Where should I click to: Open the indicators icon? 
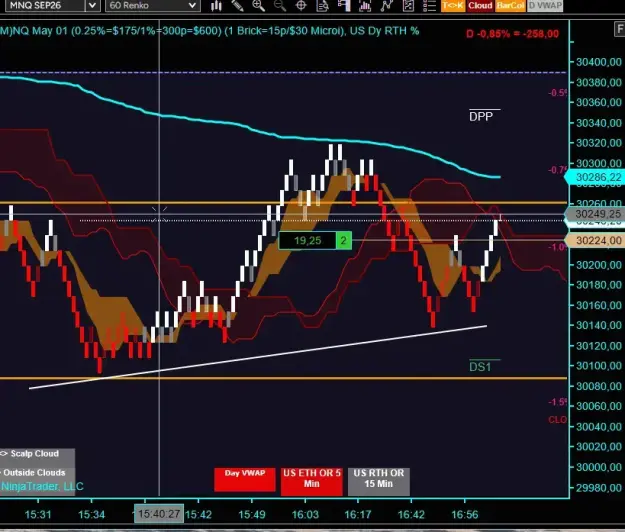365,6
